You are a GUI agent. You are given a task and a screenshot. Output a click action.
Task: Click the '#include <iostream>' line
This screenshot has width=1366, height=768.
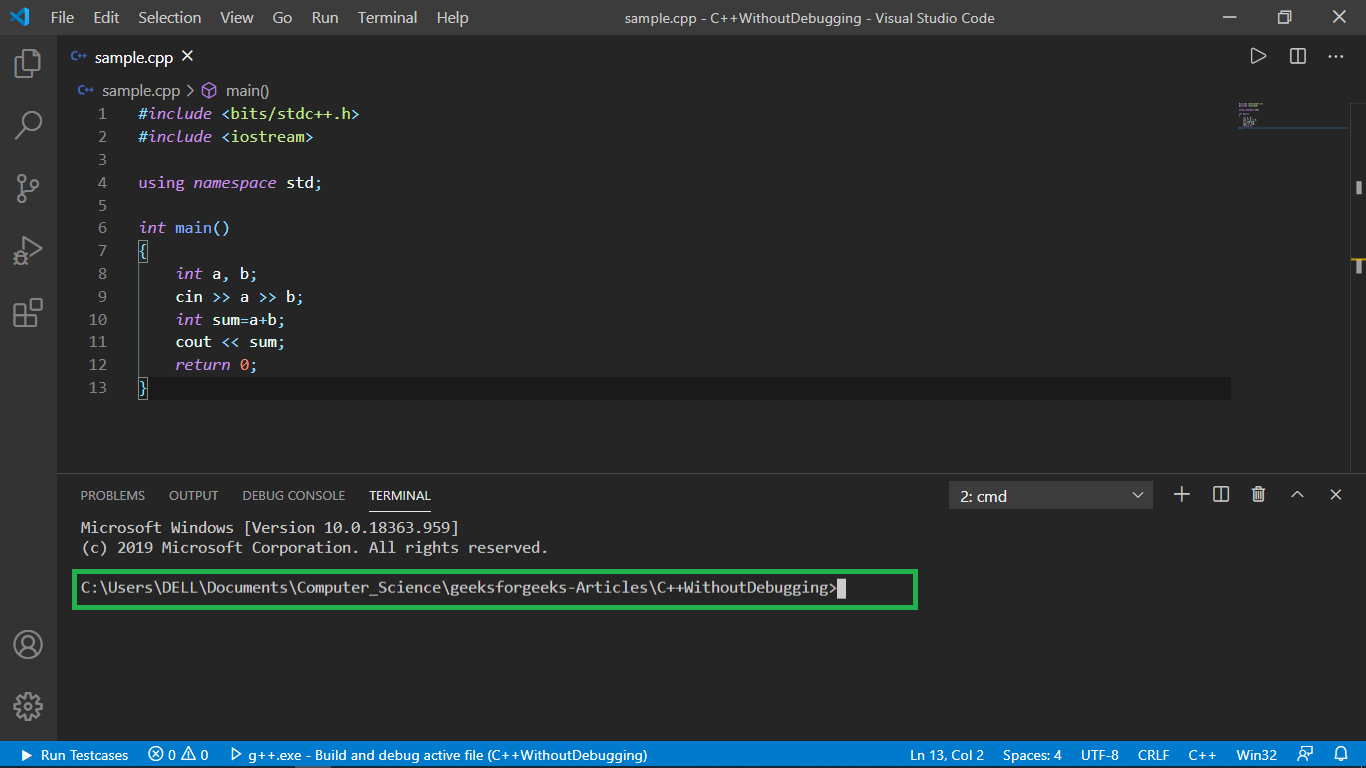coord(226,137)
